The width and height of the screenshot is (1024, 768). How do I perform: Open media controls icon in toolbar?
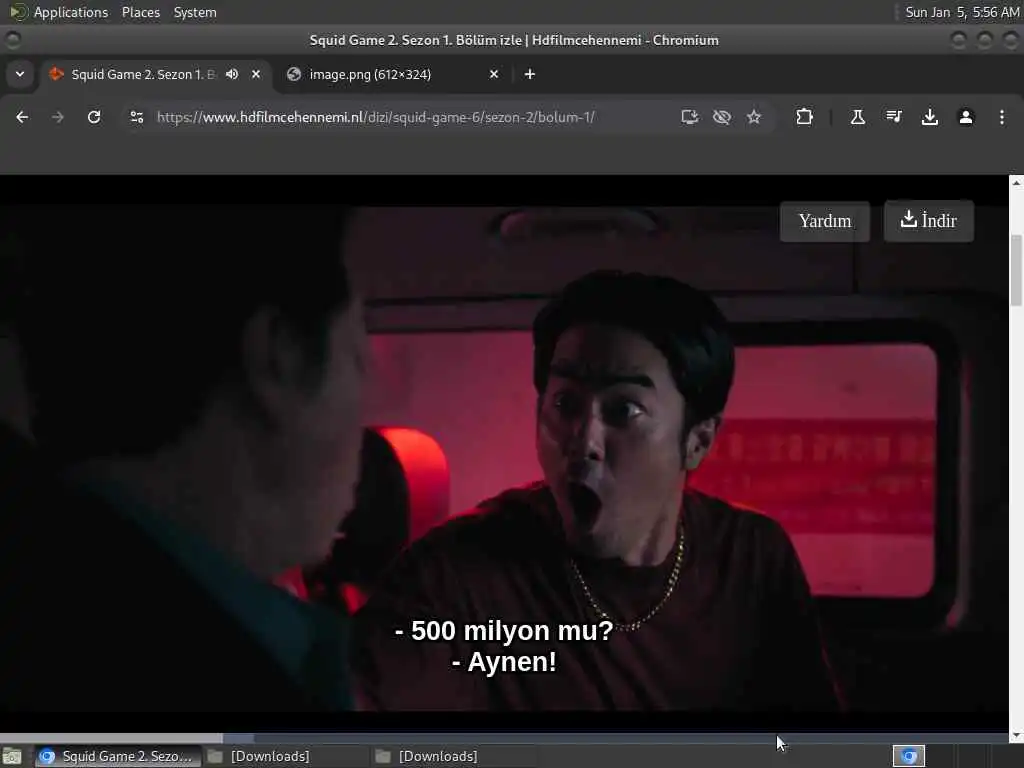pyautogui.click(x=894, y=117)
